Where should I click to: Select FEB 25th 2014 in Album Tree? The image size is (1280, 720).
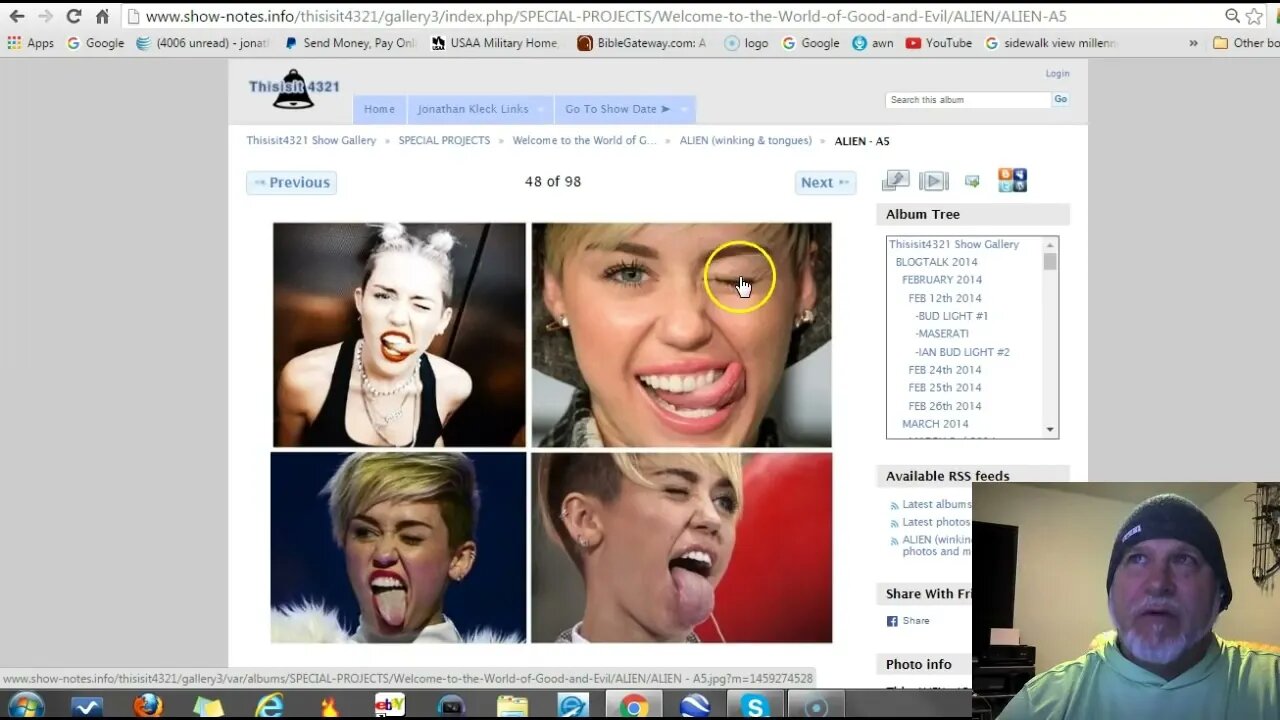[945, 388]
